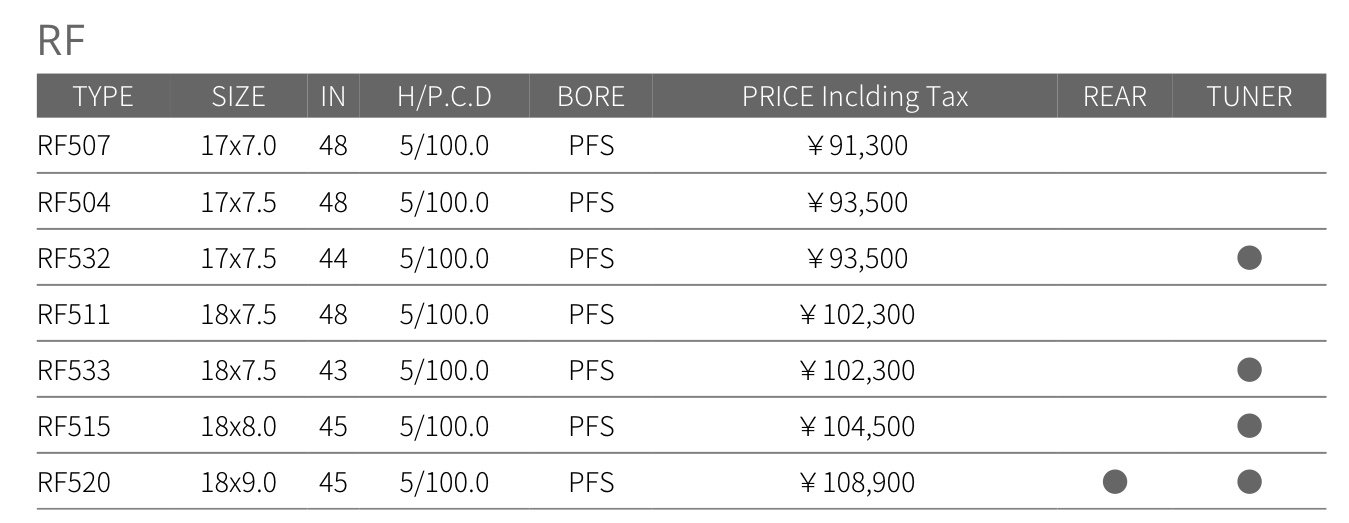
Task: Click the TUNER dot for RF533
Action: 1249,370
